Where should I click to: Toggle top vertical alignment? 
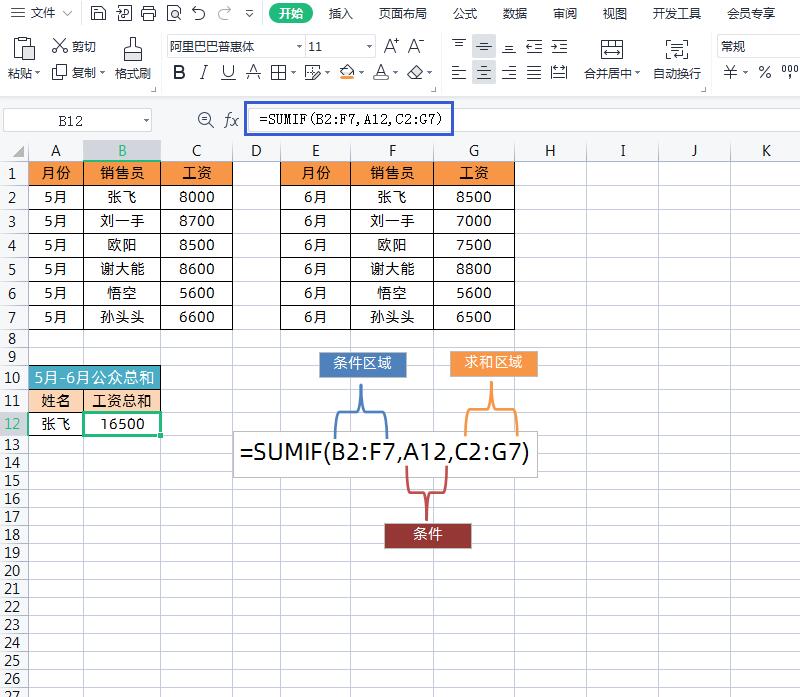pos(459,46)
